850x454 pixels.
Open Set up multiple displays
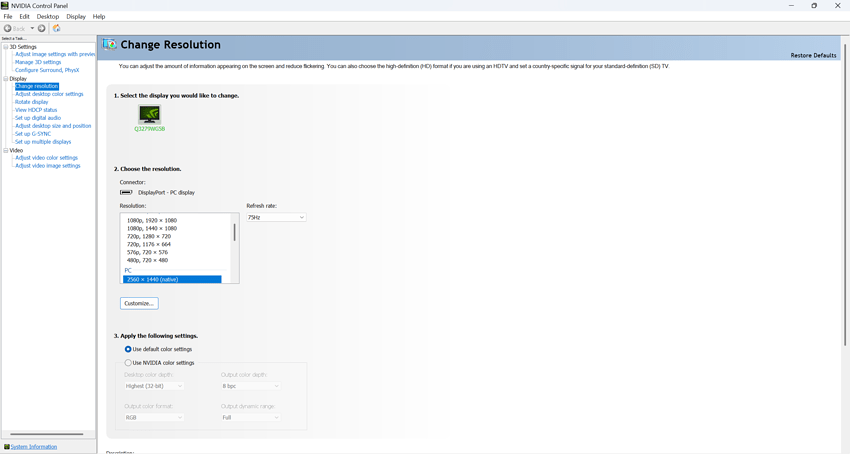(x=43, y=142)
